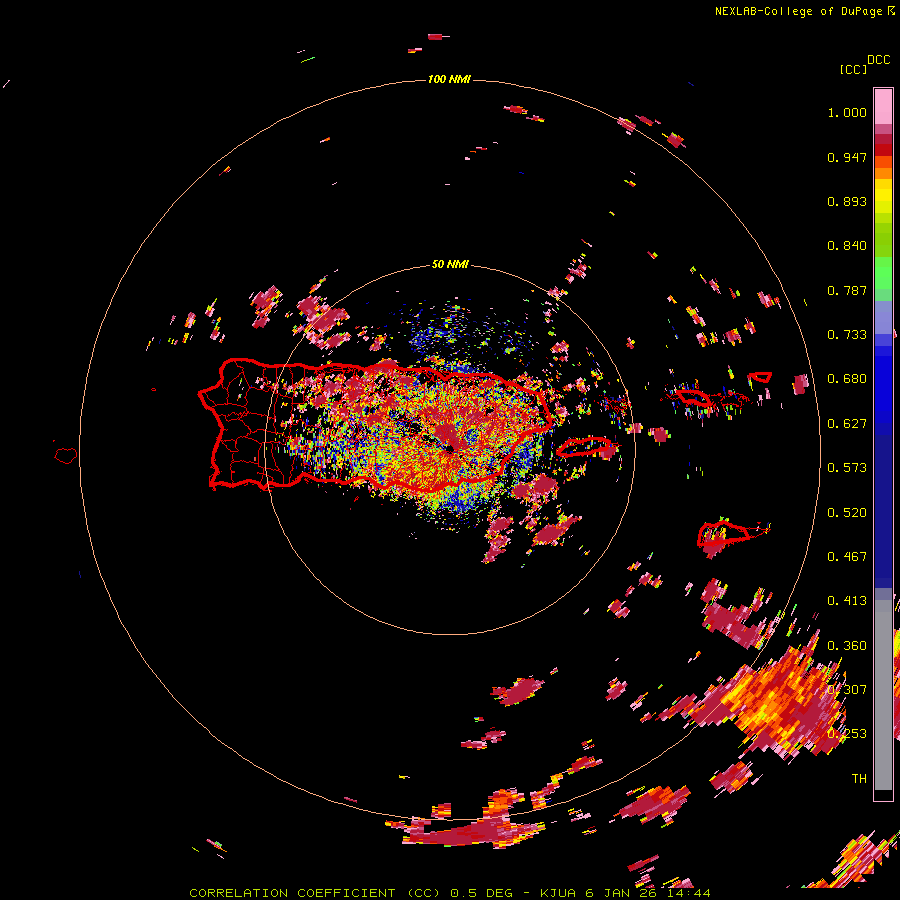The height and width of the screenshot is (900, 900).
Task: Click the 0.627 color scale value
Action: point(847,424)
